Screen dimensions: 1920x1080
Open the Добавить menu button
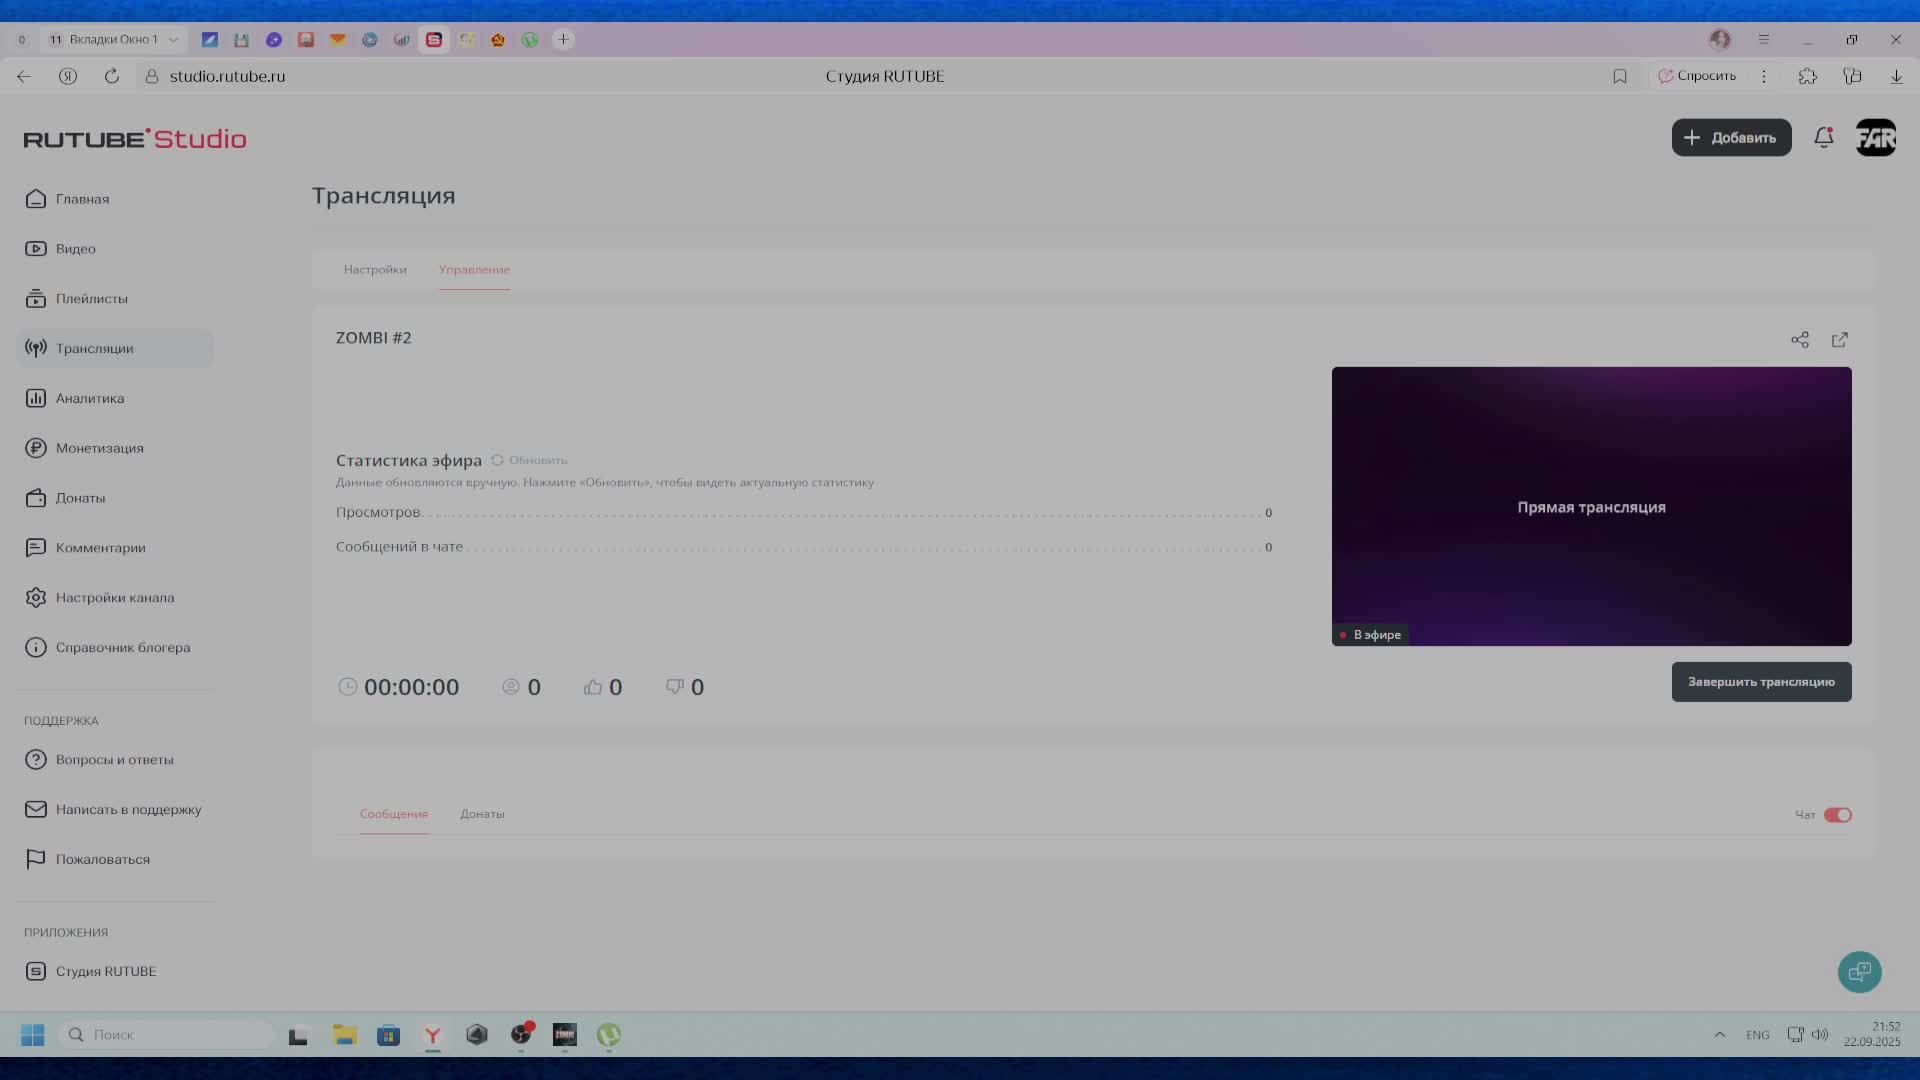pos(1731,138)
